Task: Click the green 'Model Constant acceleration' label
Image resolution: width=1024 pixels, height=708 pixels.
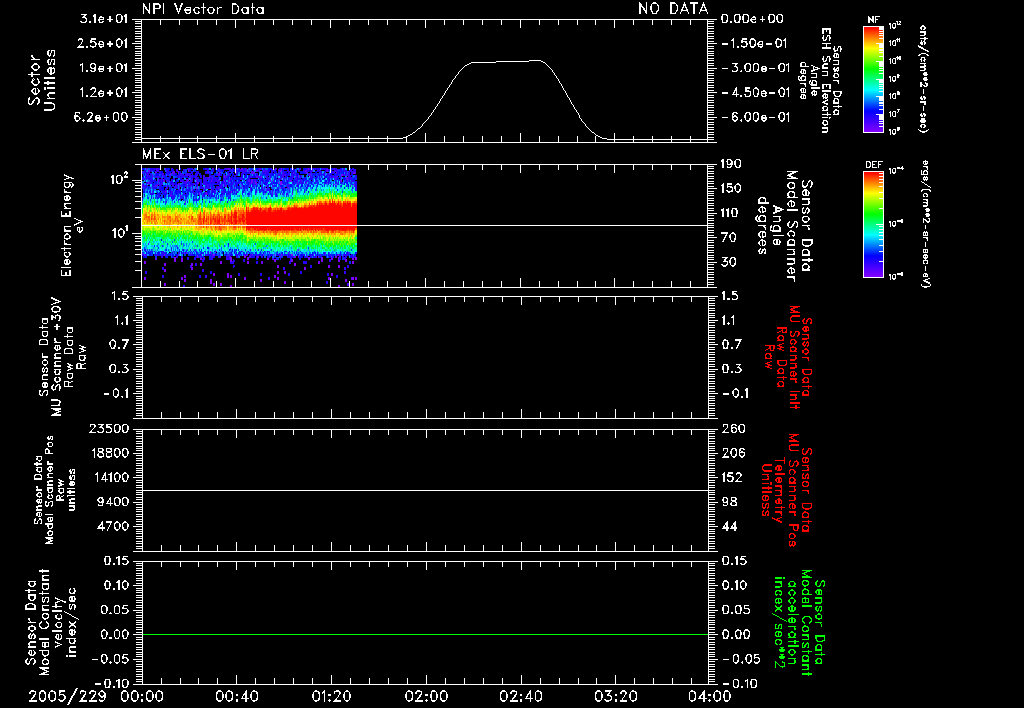Action: coord(799,622)
